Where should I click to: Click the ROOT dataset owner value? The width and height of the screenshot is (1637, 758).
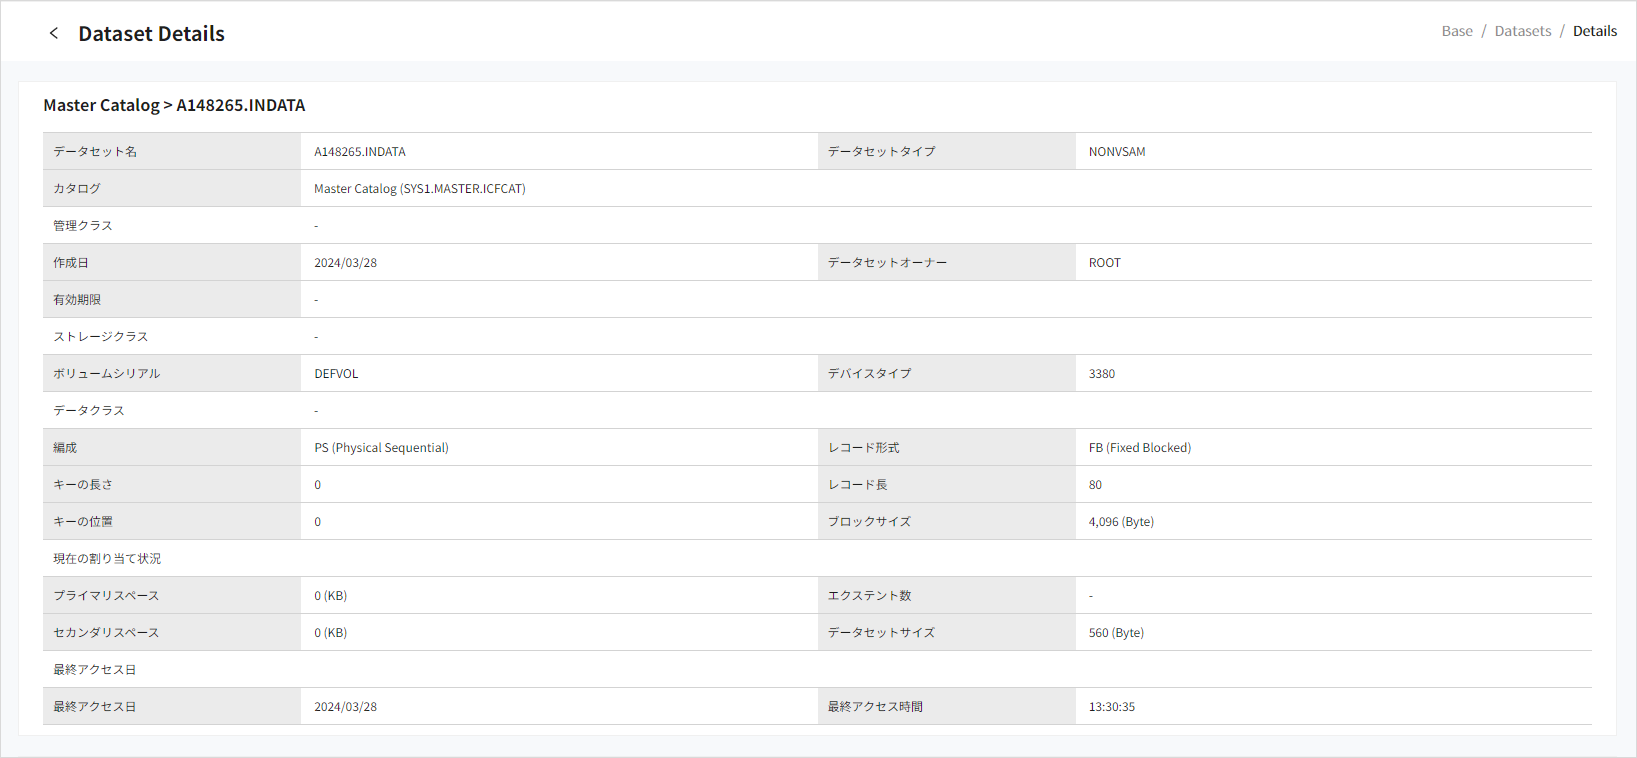(x=1104, y=263)
